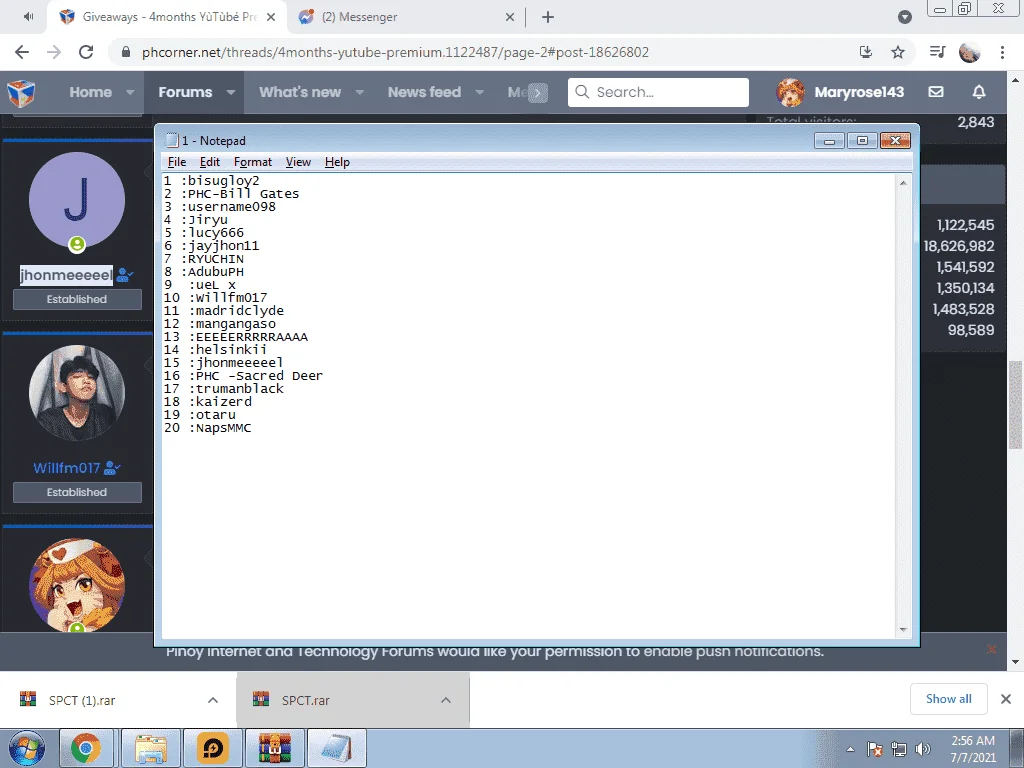Click the forum Search input field
Image resolution: width=1024 pixels, height=768 pixels.
[x=658, y=92]
